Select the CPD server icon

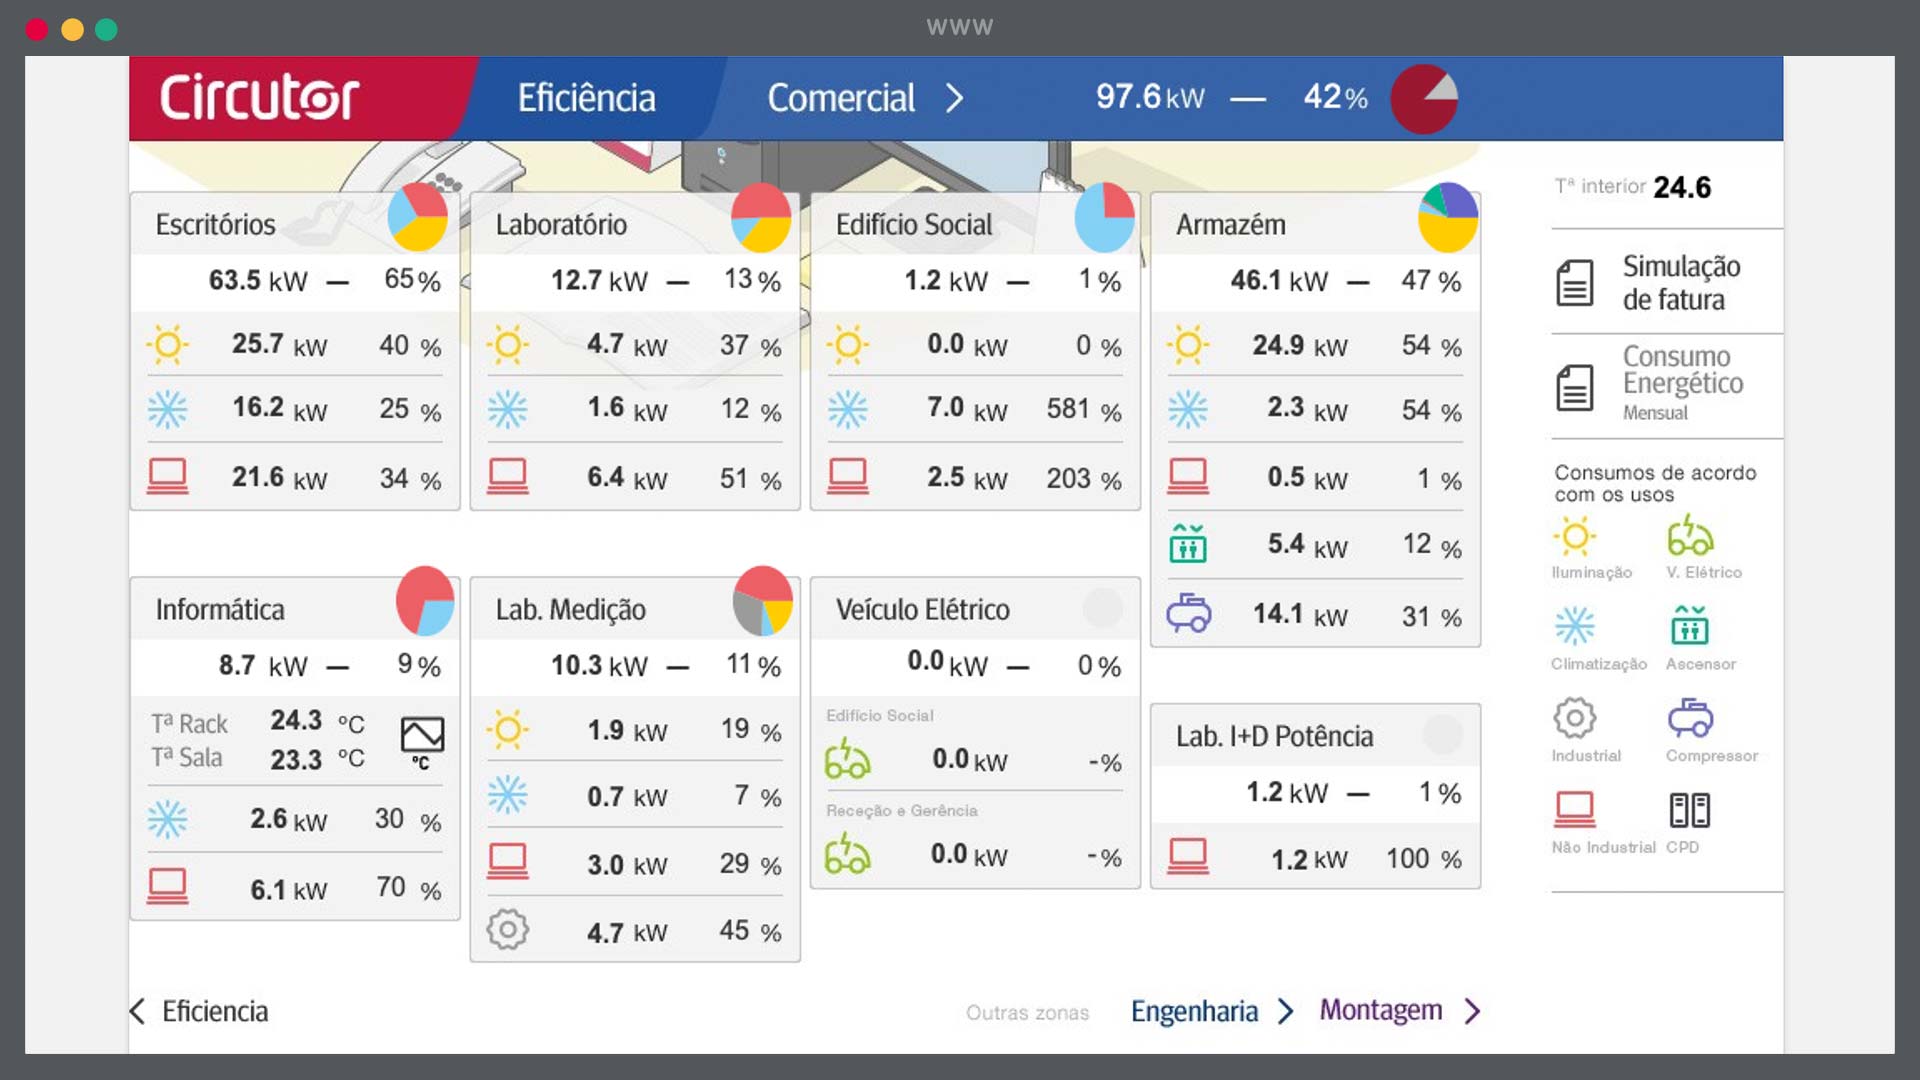point(1690,809)
